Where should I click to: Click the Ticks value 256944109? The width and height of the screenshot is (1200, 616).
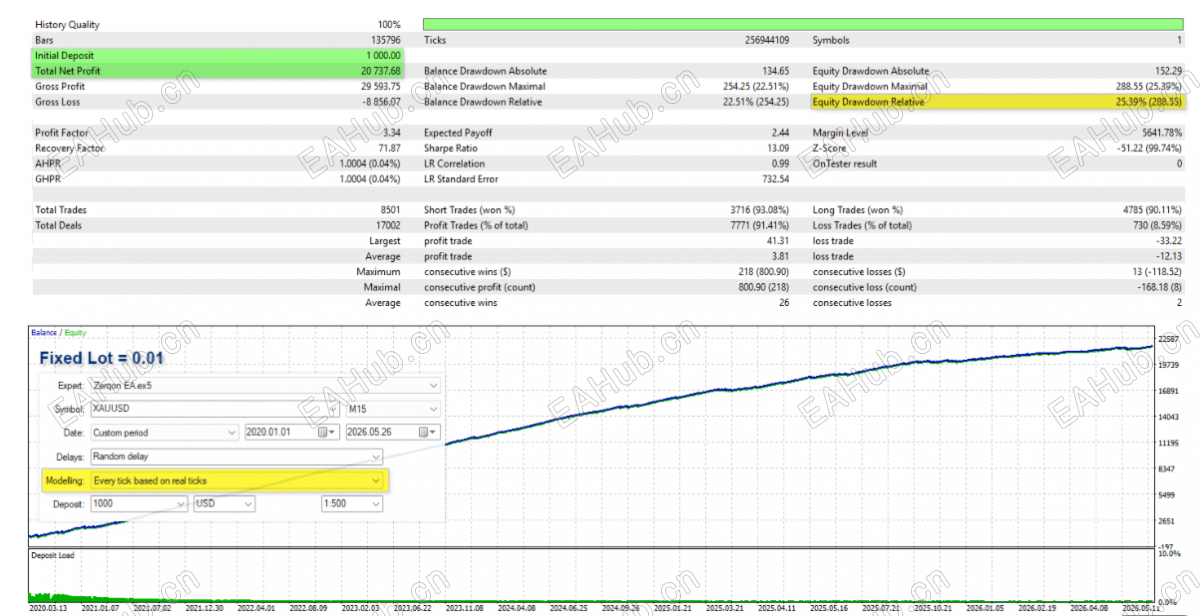(x=765, y=40)
